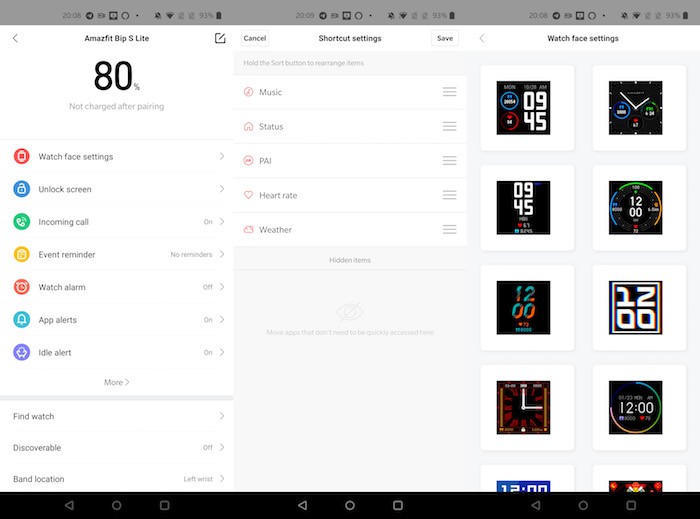This screenshot has width=700, height=519.
Task: Tap Android recents button under Watch face settings
Action: coord(631,505)
